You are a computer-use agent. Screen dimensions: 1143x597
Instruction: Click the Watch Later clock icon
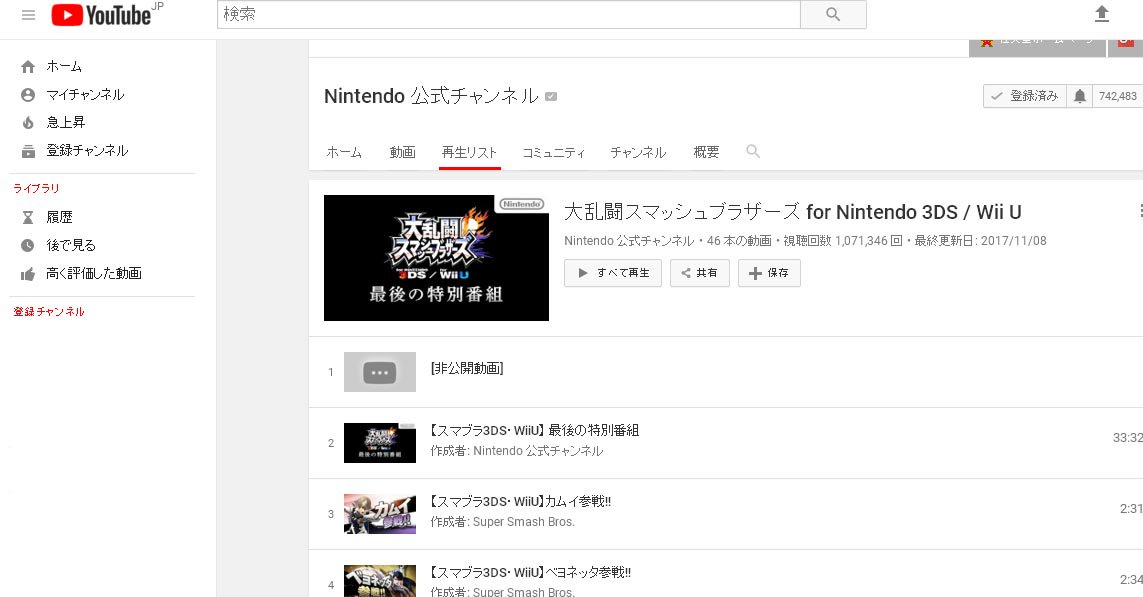point(28,246)
